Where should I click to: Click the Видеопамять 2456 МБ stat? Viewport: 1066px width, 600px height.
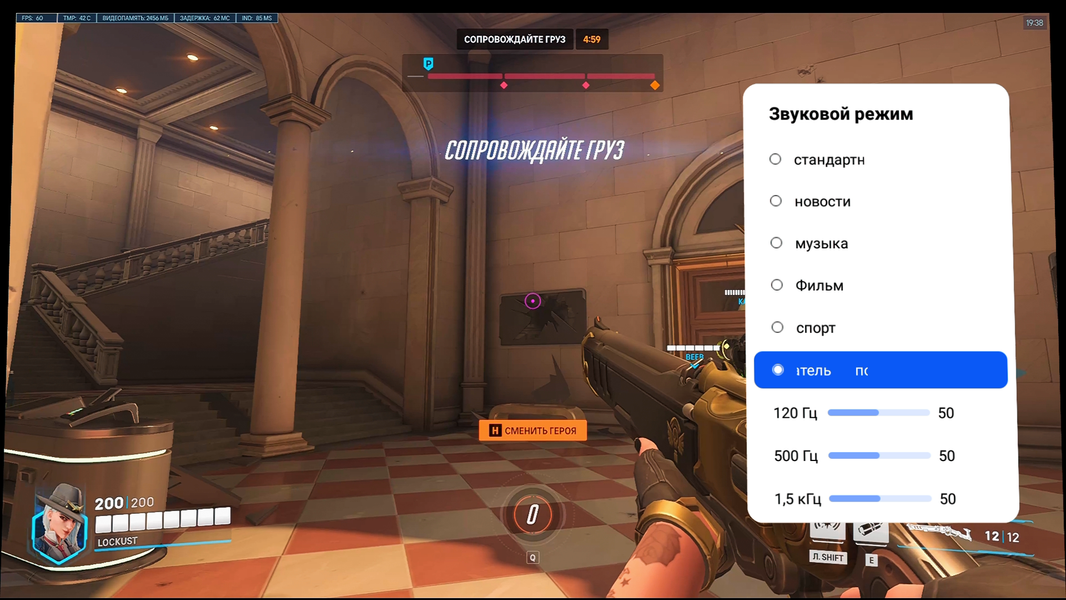(x=135, y=18)
